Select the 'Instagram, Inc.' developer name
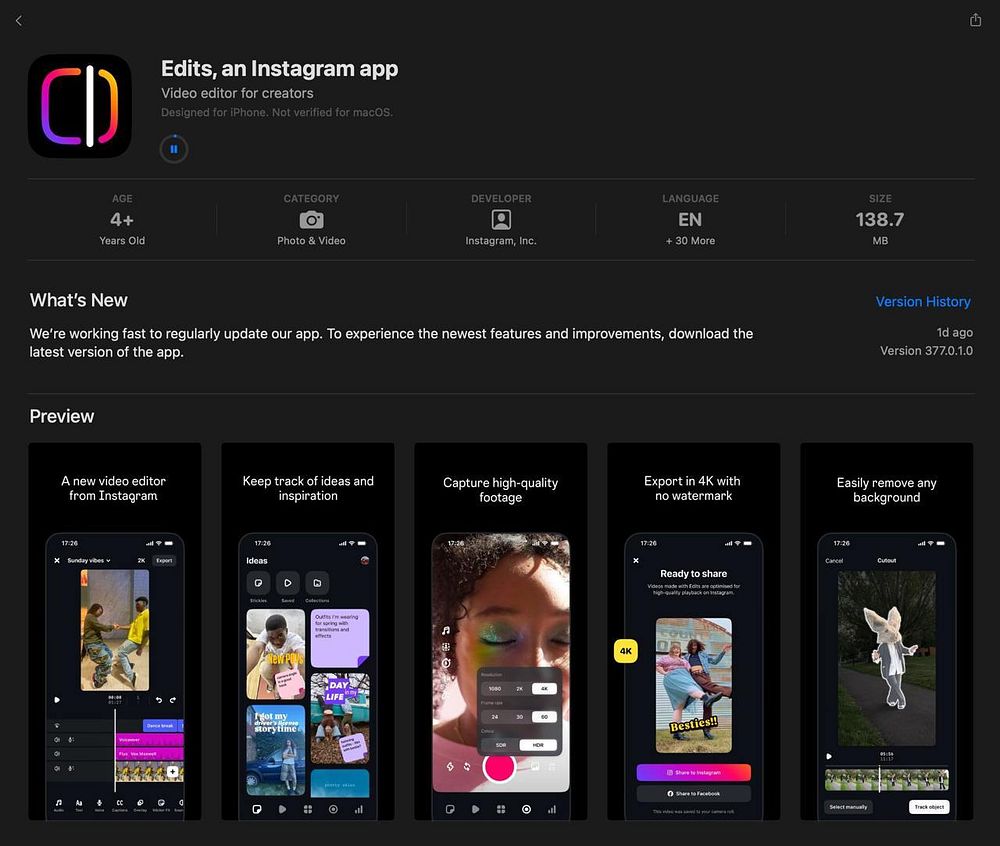 (x=501, y=240)
